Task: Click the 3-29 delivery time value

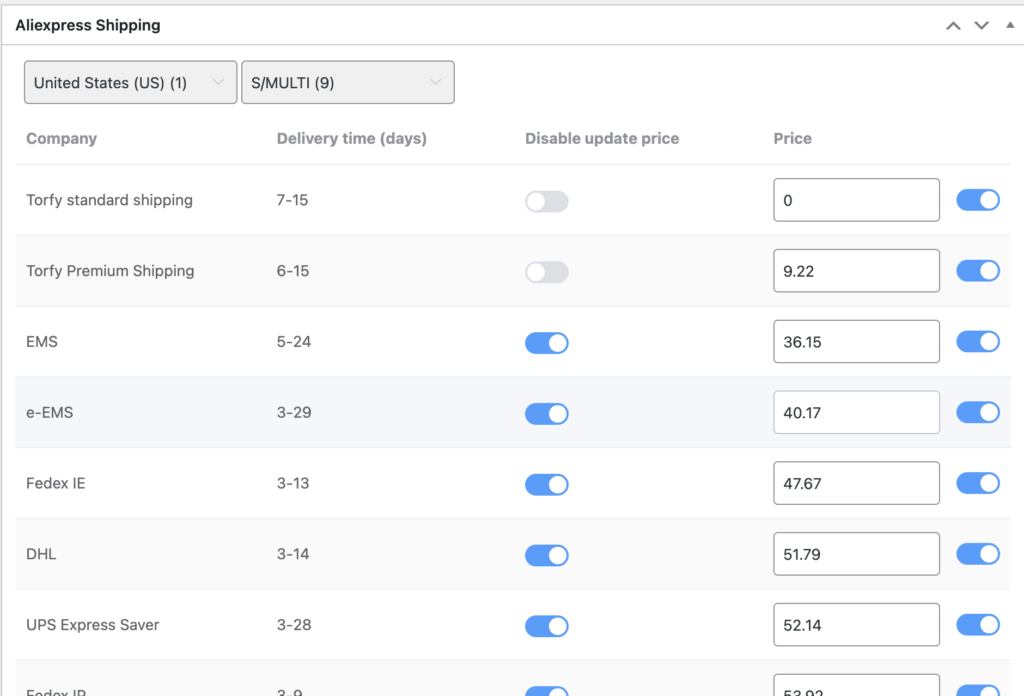Action: tap(294, 412)
